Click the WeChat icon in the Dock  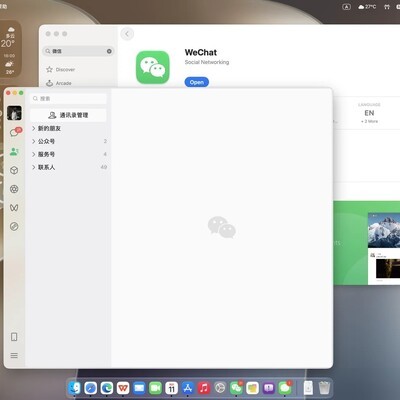pos(236,388)
